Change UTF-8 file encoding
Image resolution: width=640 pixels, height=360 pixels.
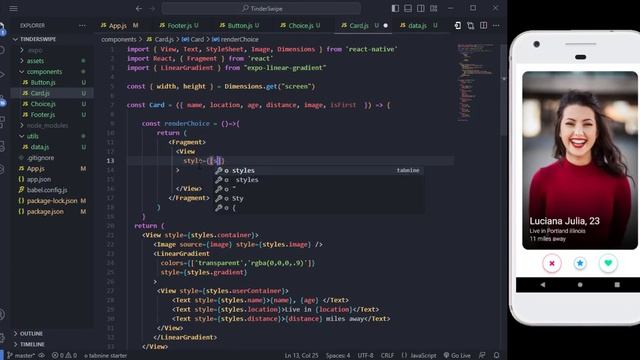click(365, 356)
